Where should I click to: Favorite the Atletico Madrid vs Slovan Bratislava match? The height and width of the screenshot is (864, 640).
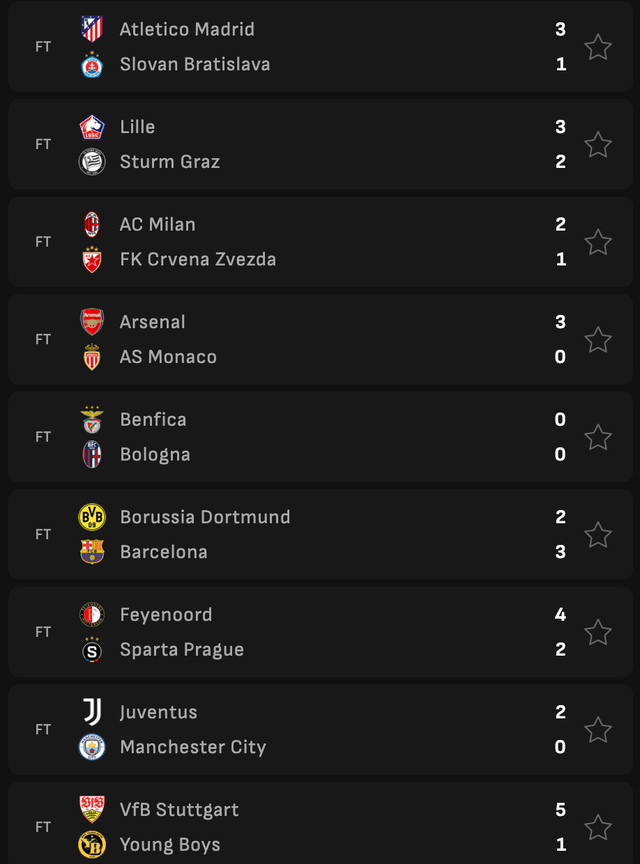(598, 47)
